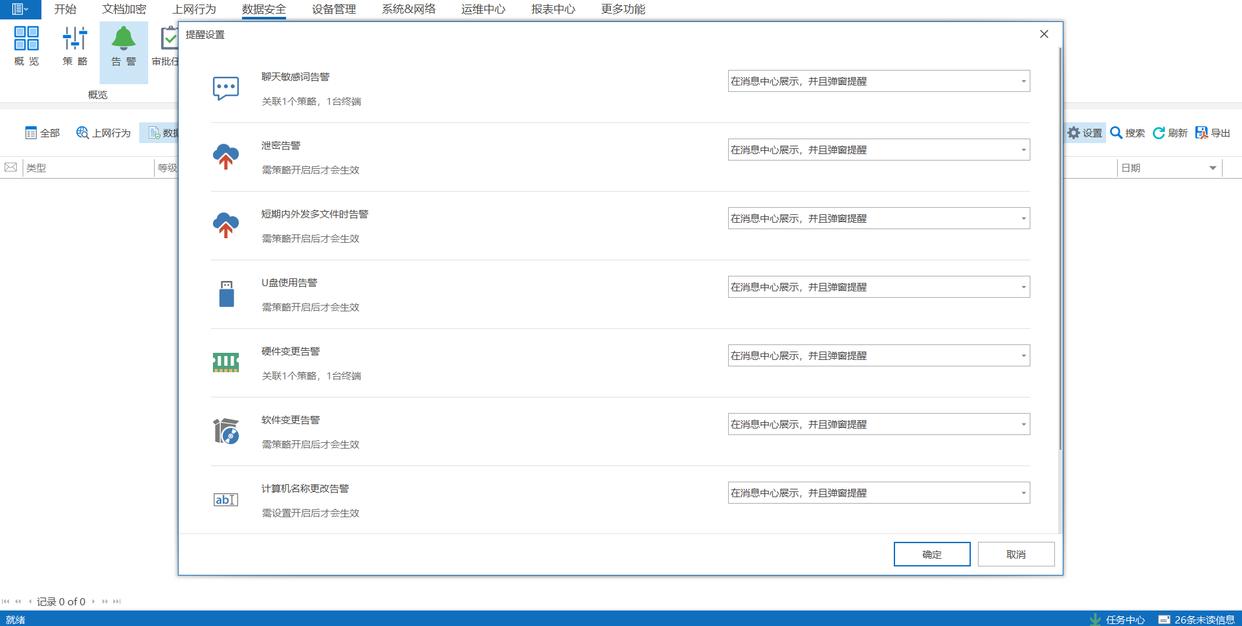Open the 报表中心 menu tab

tap(553, 9)
